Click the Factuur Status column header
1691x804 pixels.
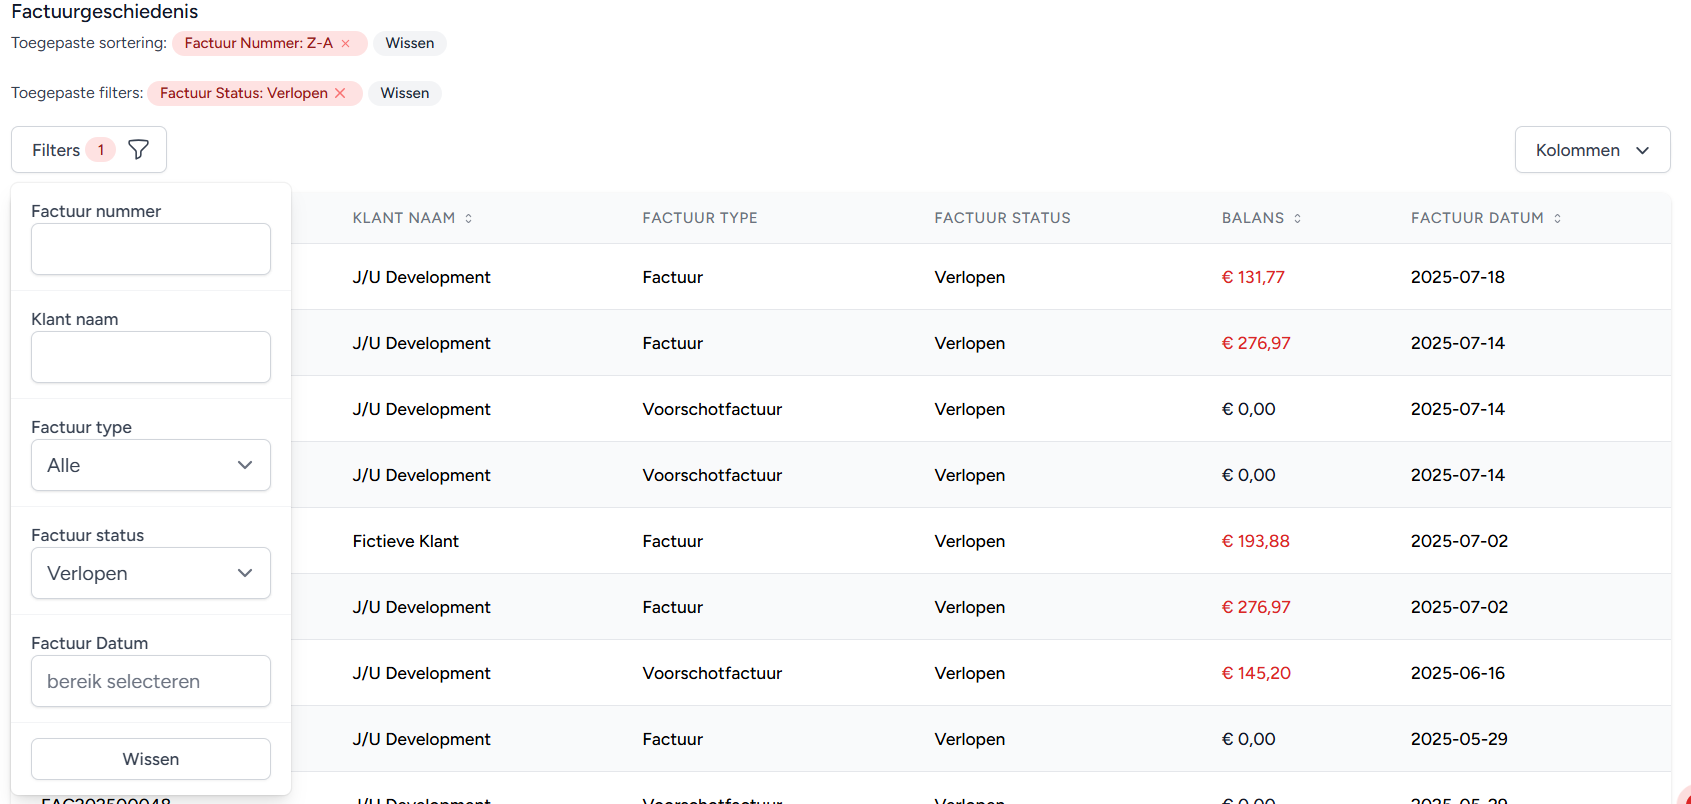(1002, 218)
